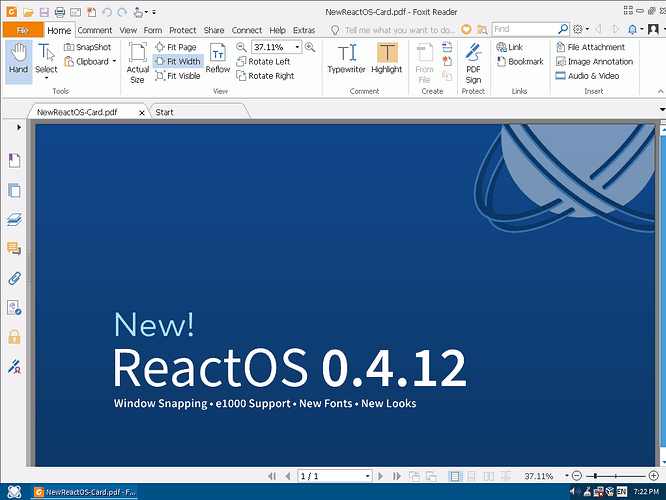The image size is (666, 500).
Task: Enable Continuous page view in status bar
Action: 471,476
